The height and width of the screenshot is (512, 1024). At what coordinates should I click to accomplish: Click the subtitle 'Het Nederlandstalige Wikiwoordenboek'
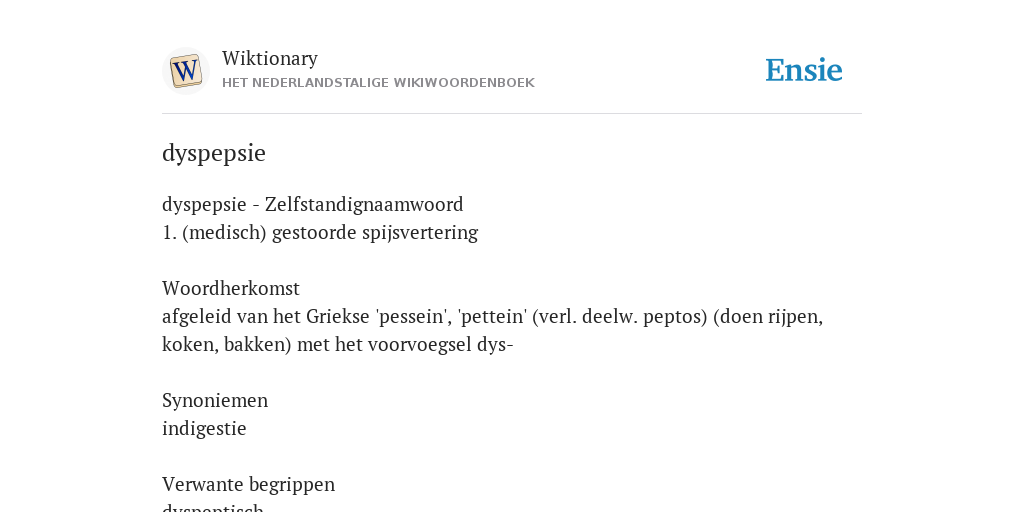pos(378,83)
